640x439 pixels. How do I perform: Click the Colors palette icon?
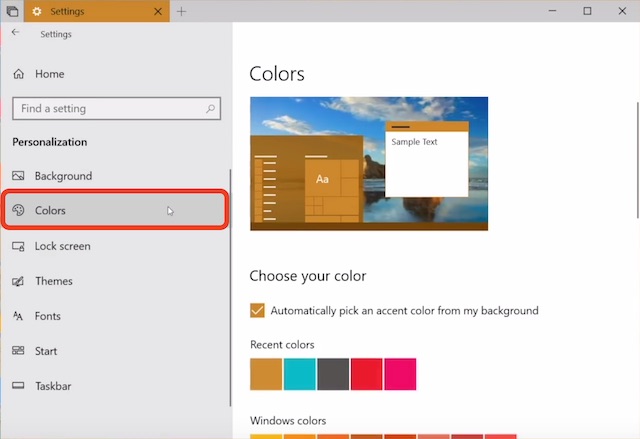pos(18,210)
